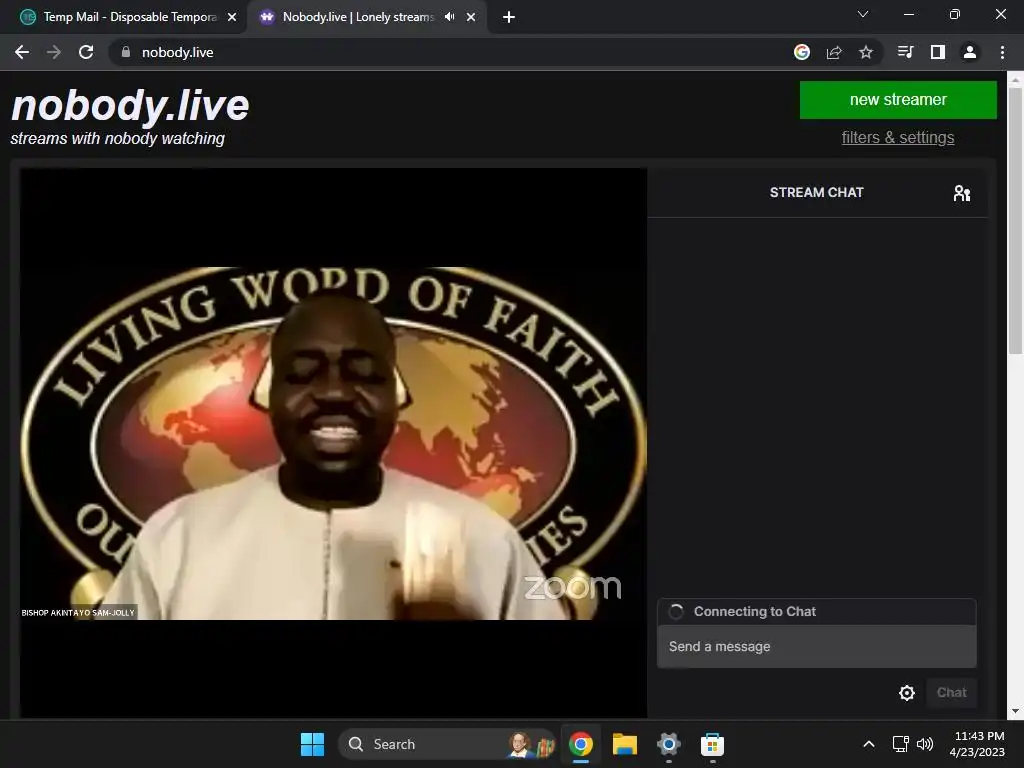
Task: Open a new browser tab
Action: [509, 18]
